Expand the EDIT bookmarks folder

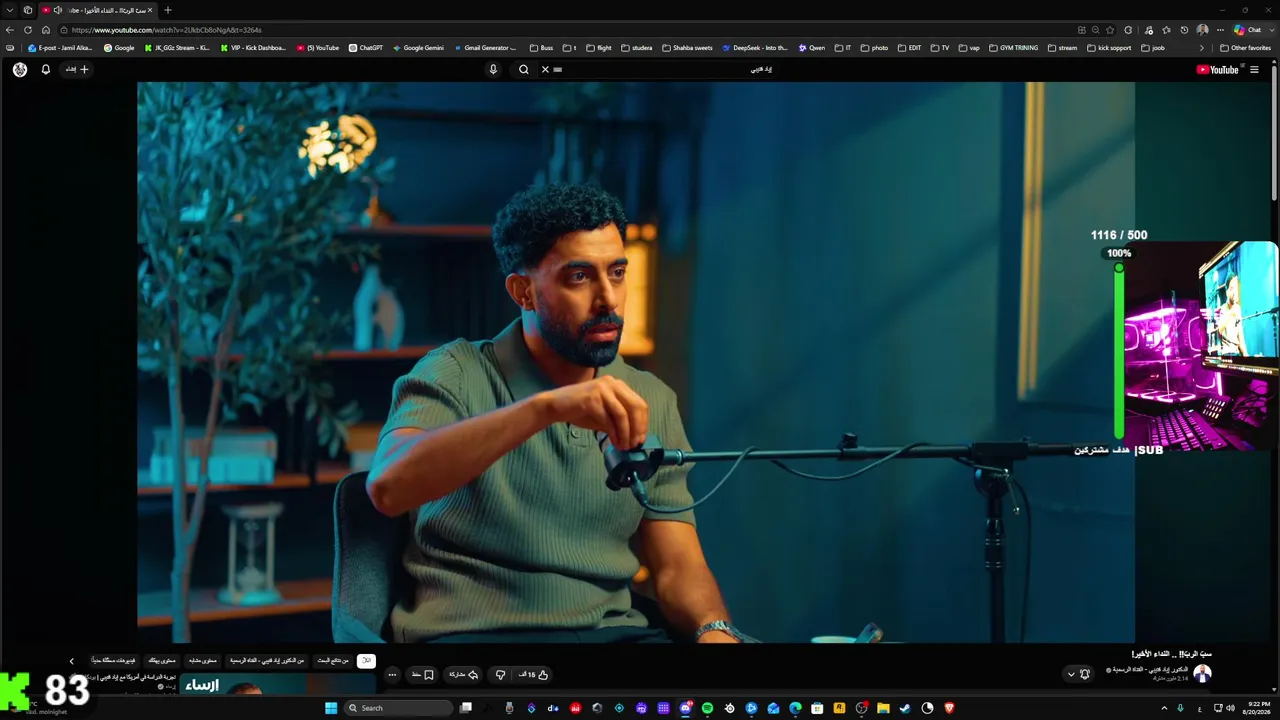909,48
